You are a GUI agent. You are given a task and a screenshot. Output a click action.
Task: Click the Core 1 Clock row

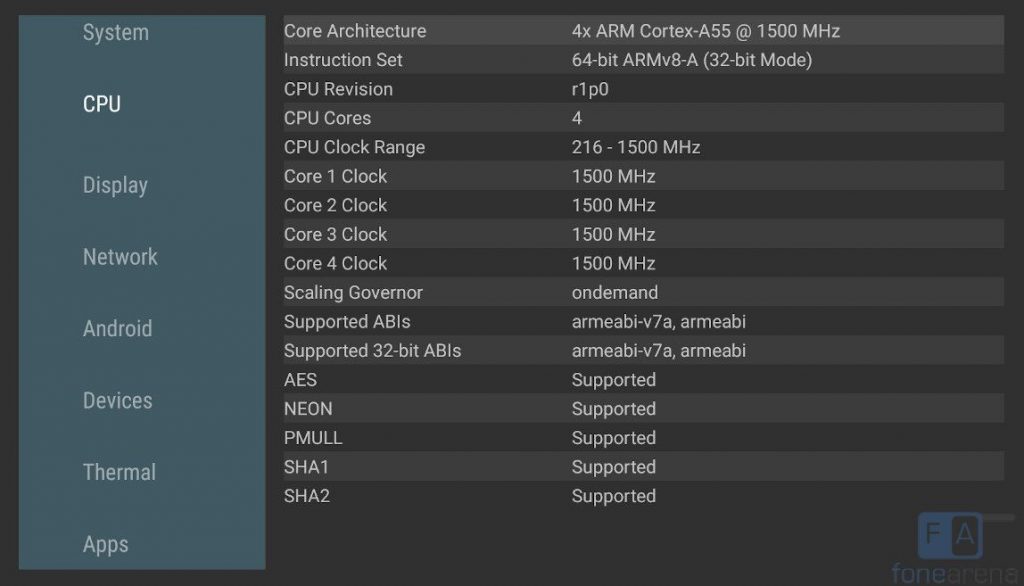(643, 176)
